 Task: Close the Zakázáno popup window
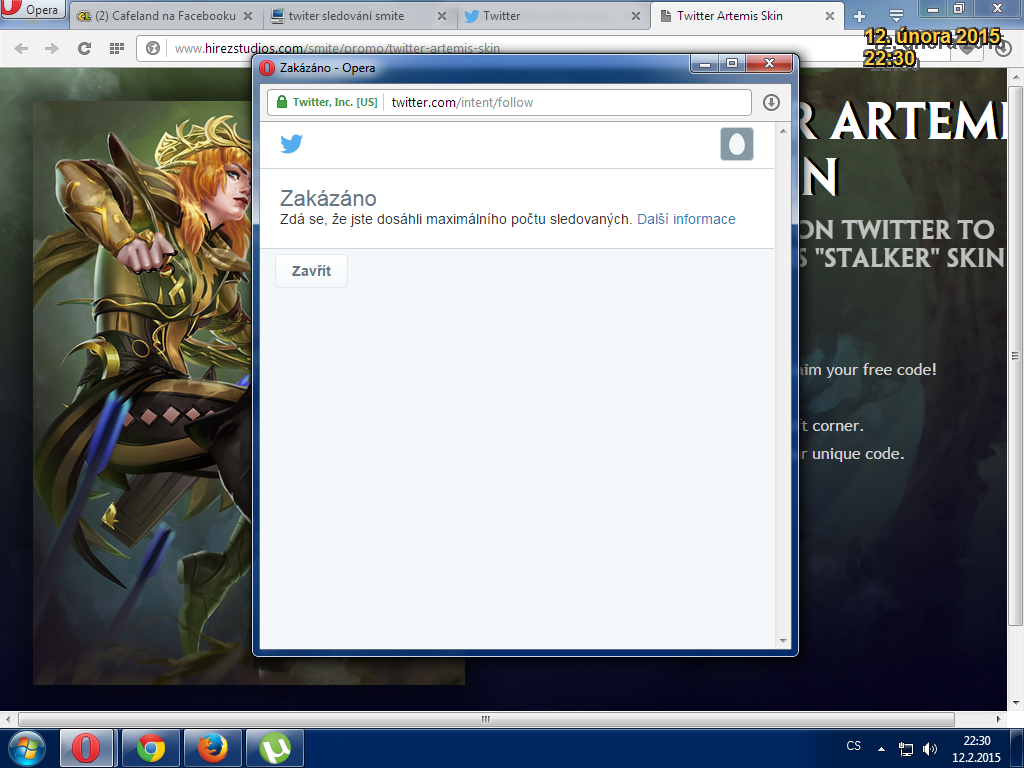pyautogui.click(x=769, y=63)
